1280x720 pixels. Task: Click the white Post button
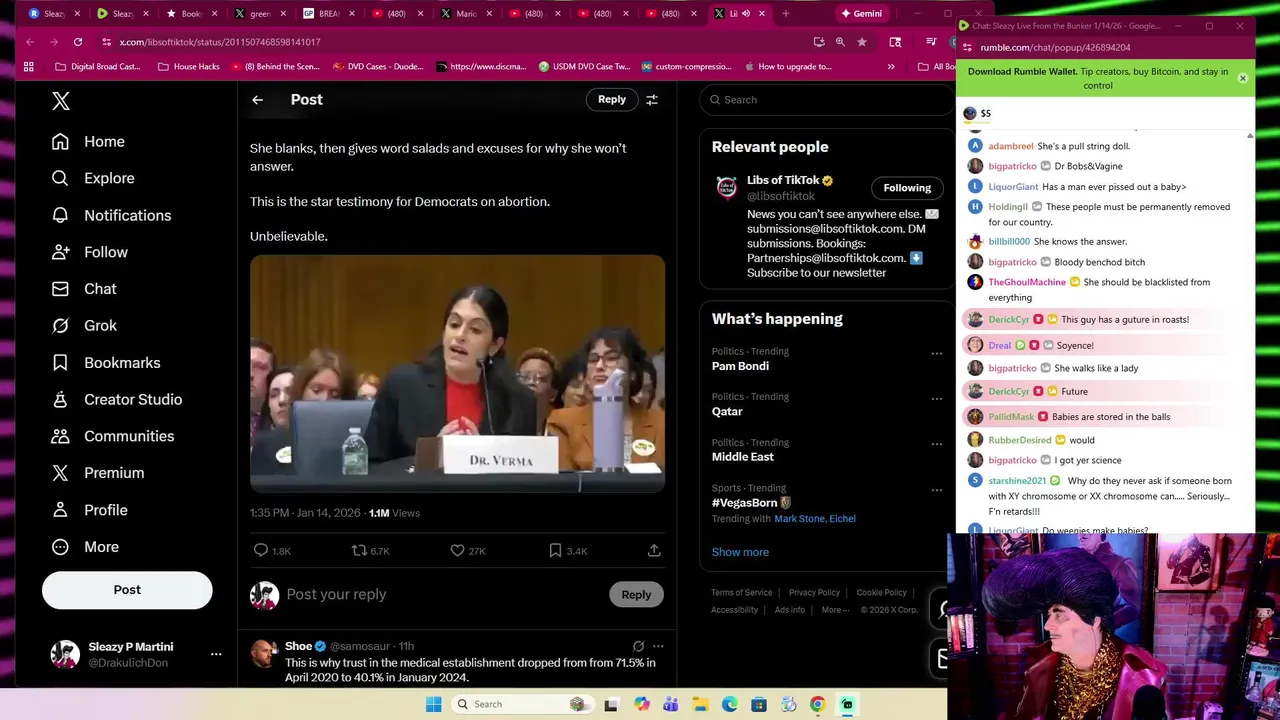[x=127, y=590]
